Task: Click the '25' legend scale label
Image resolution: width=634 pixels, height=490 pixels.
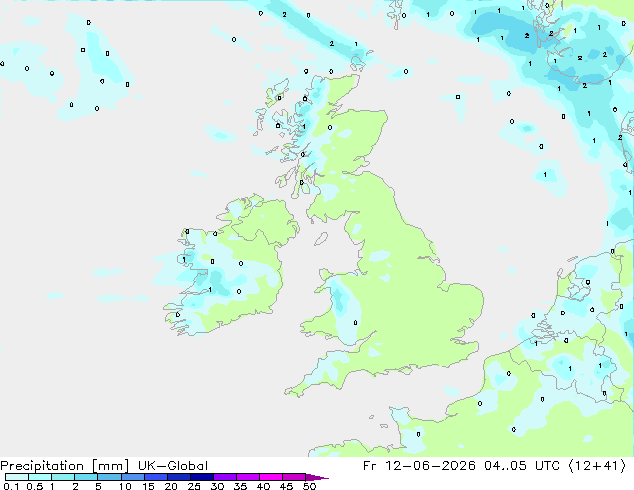Action: (194, 486)
